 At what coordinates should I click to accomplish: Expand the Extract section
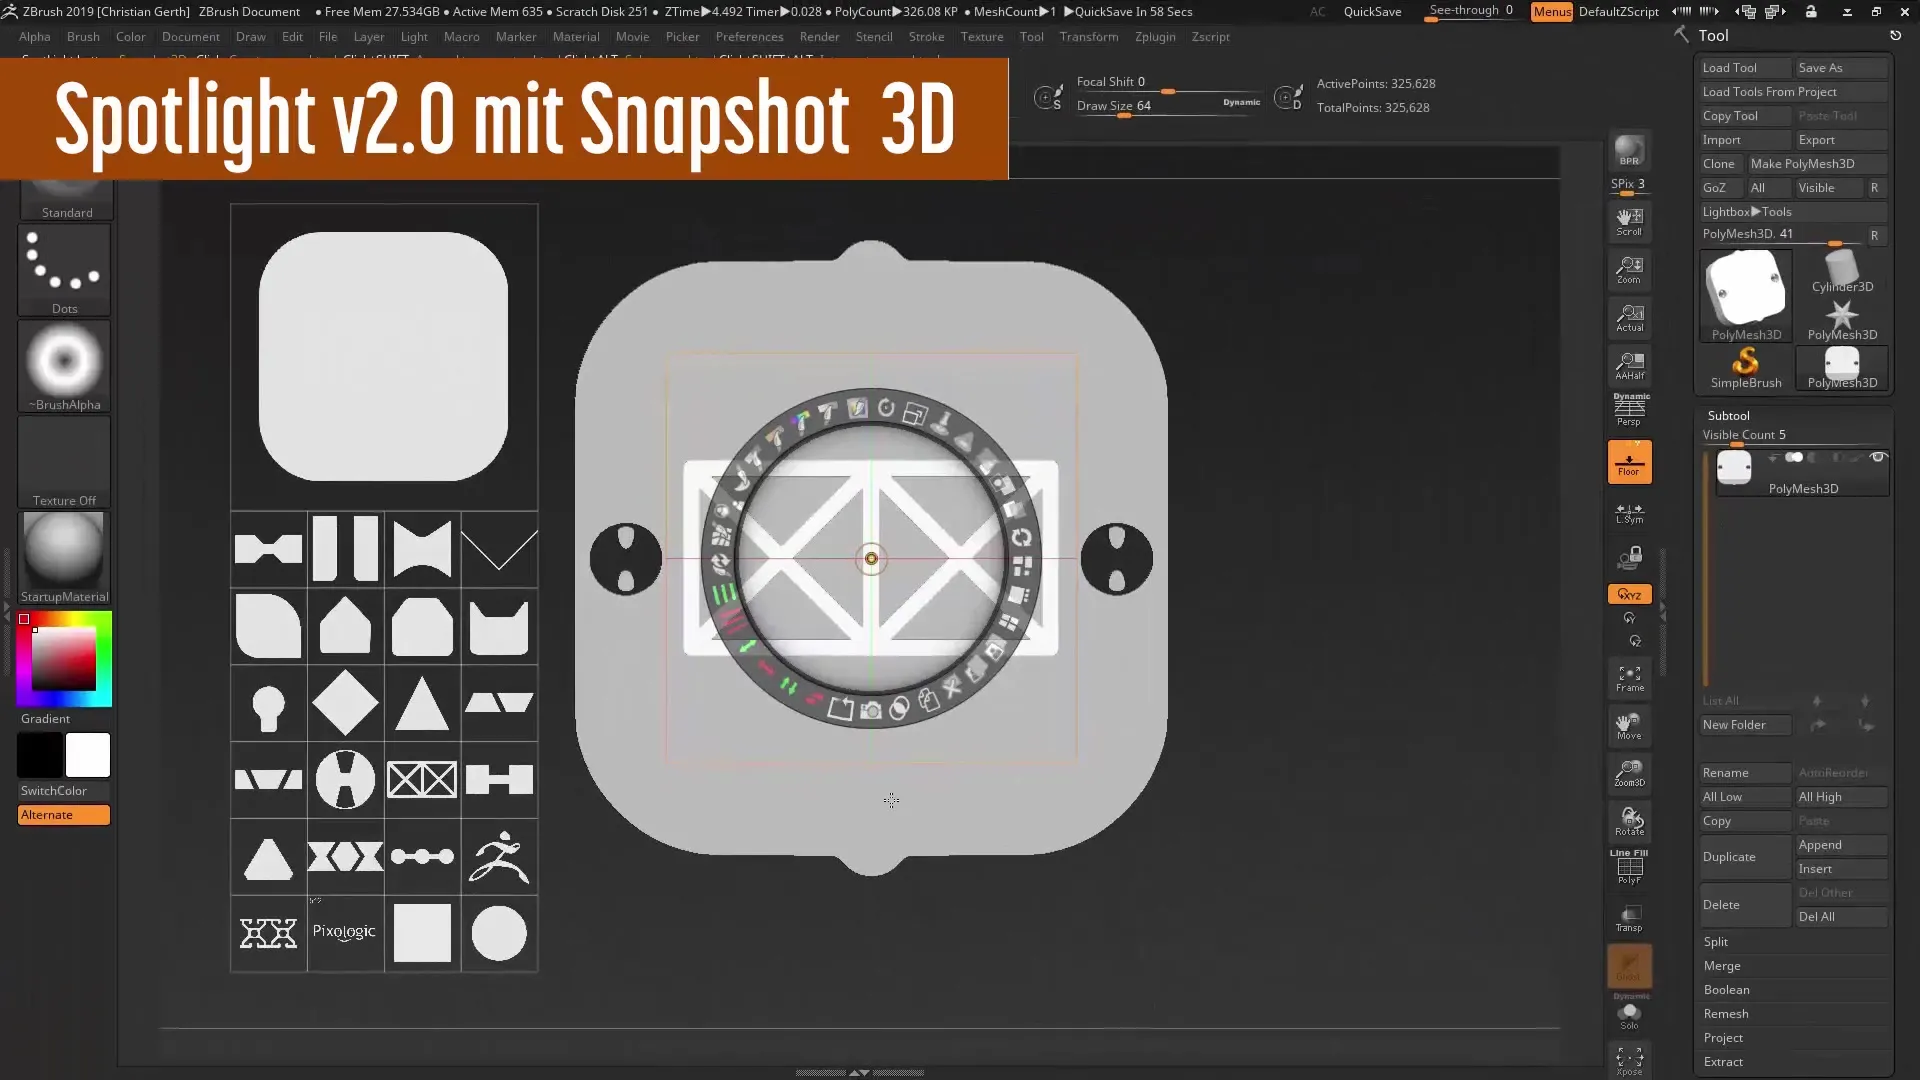1723,1062
